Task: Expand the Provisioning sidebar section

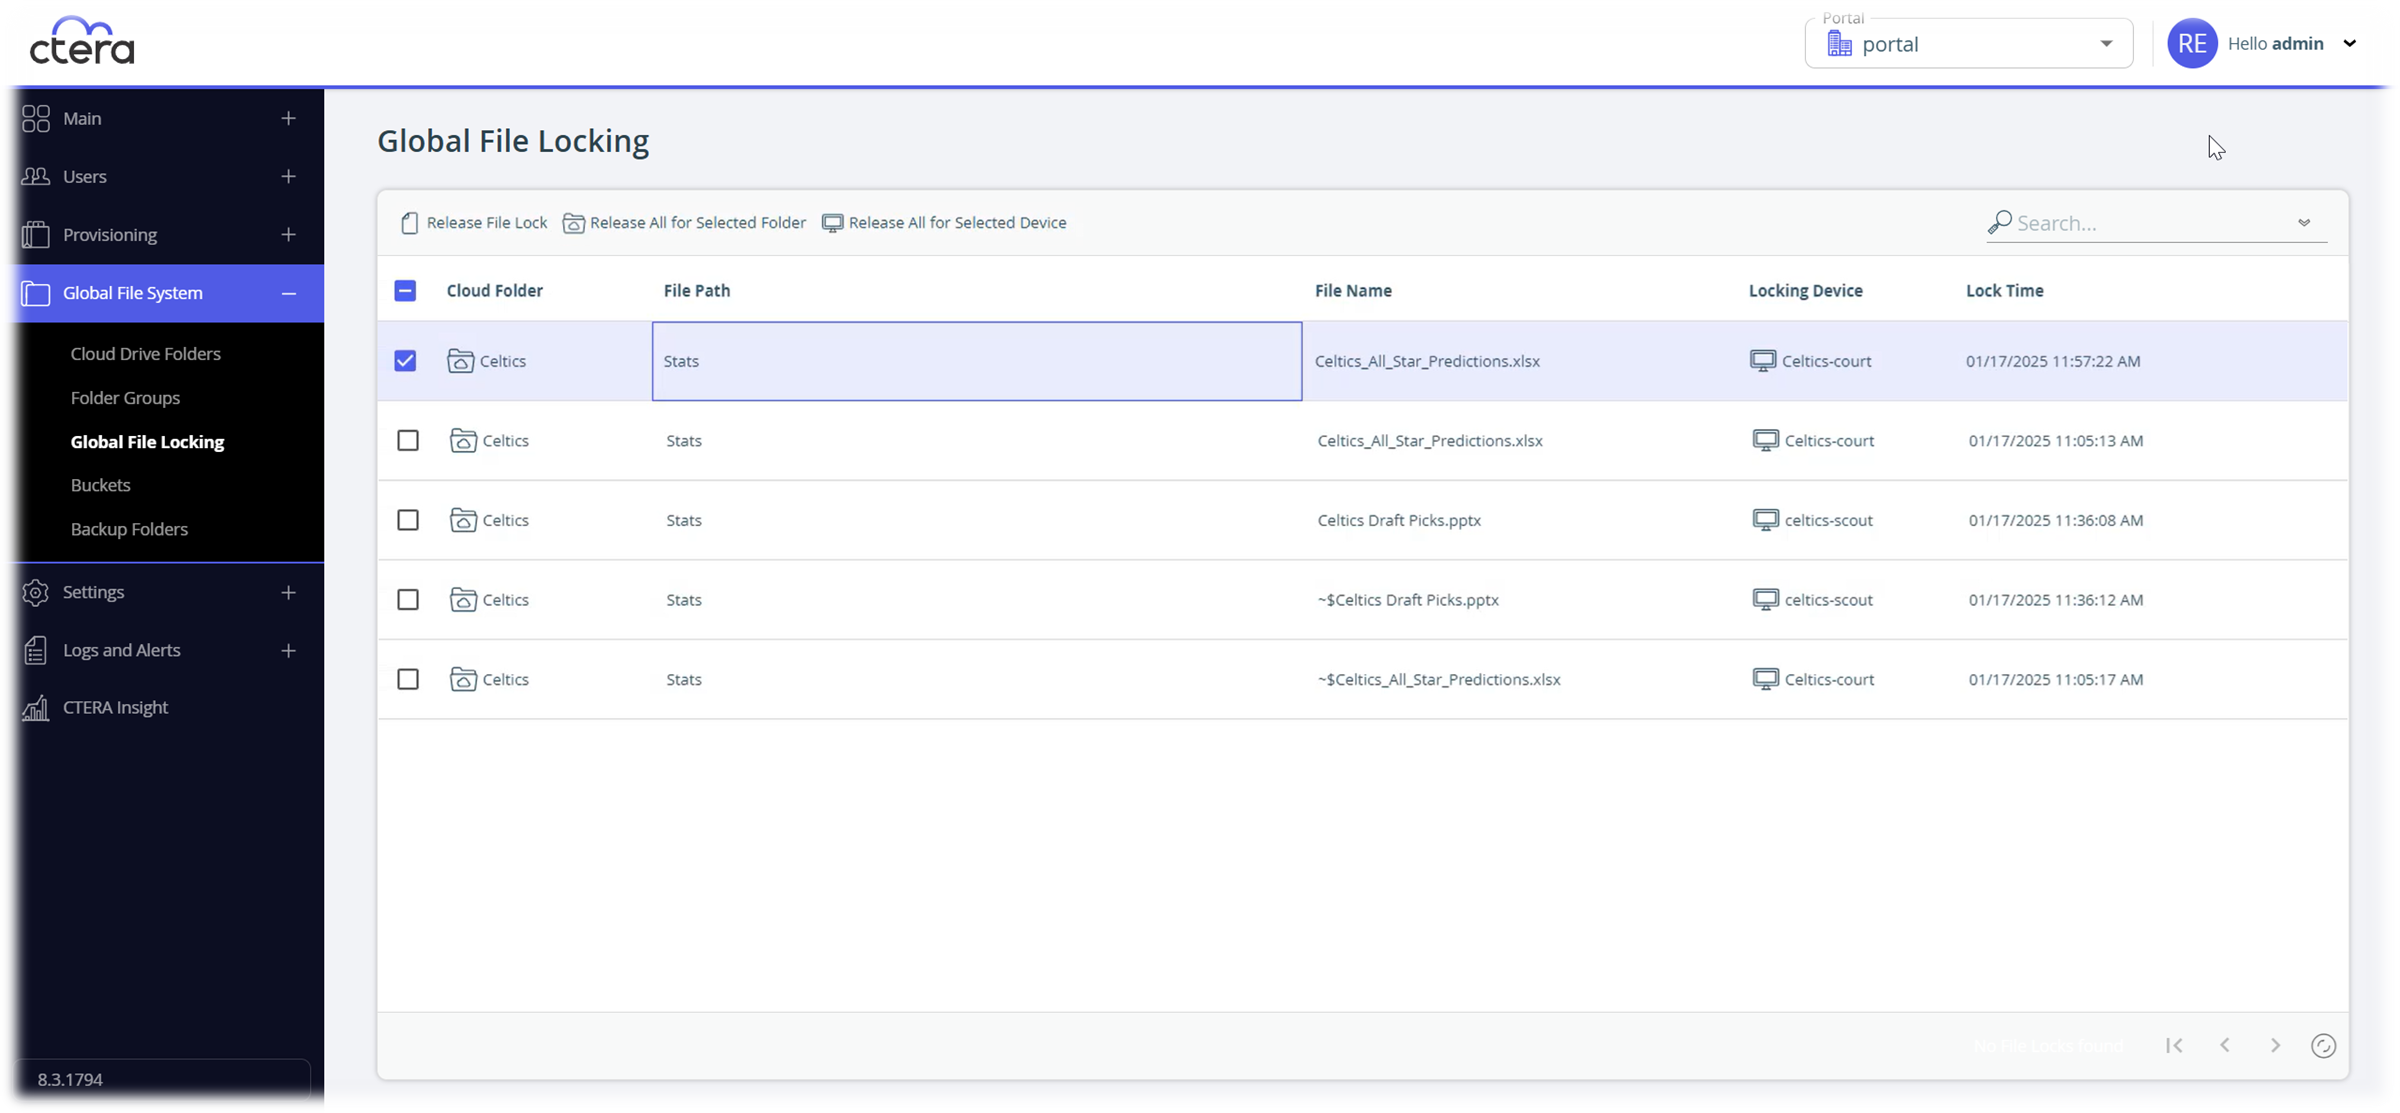Action: [x=288, y=234]
